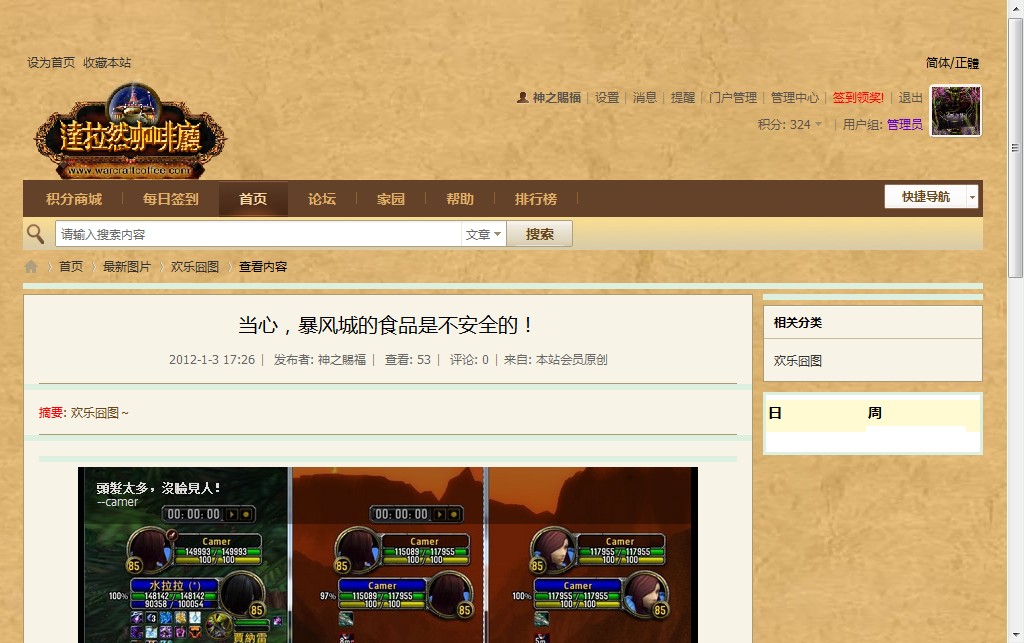Switch language via 简体/正體 link
The height and width of the screenshot is (643, 1024).
point(953,63)
